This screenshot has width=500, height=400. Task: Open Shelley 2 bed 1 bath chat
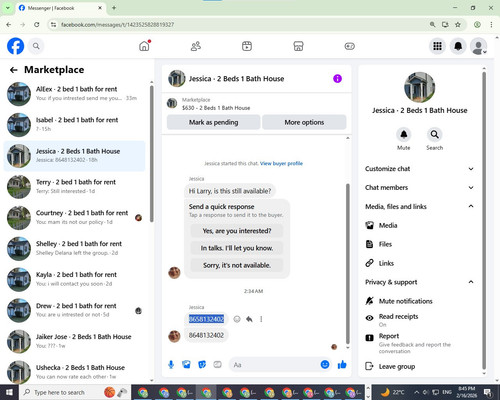75,248
